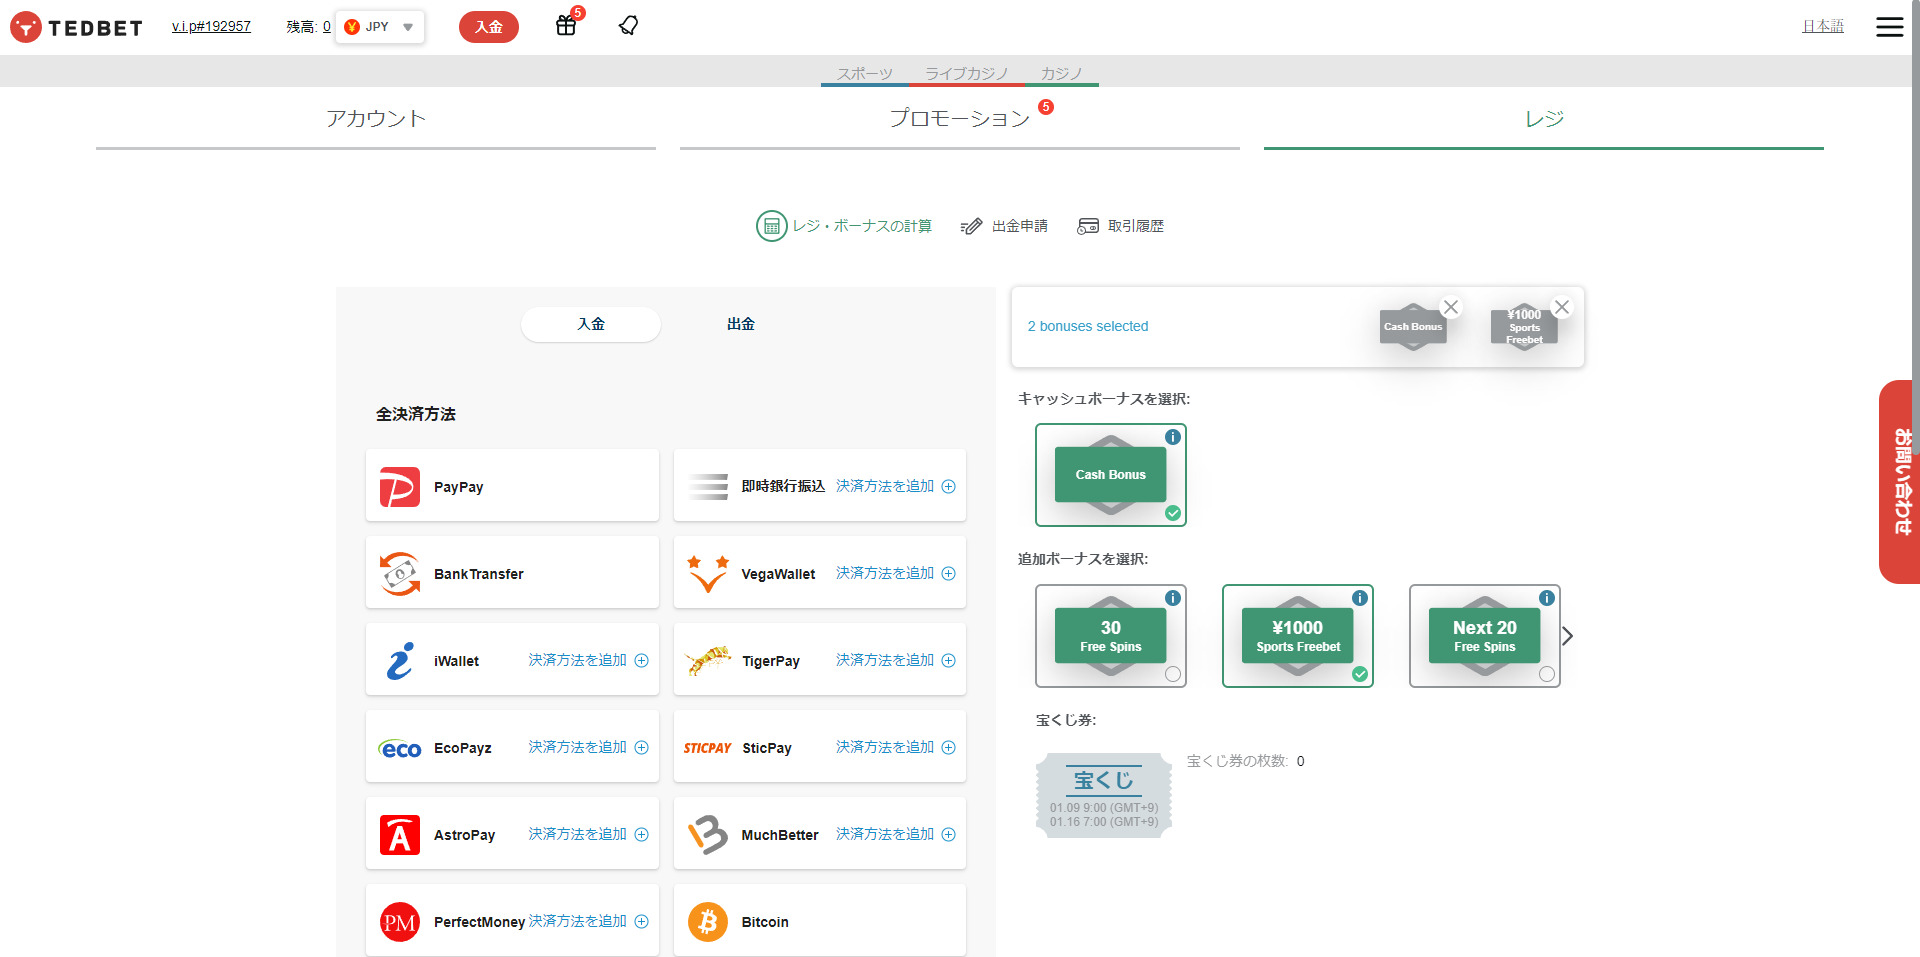1920x957 pixels.
Task: Open 出金申請 withdrawal request link
Action: [1020, 227]
